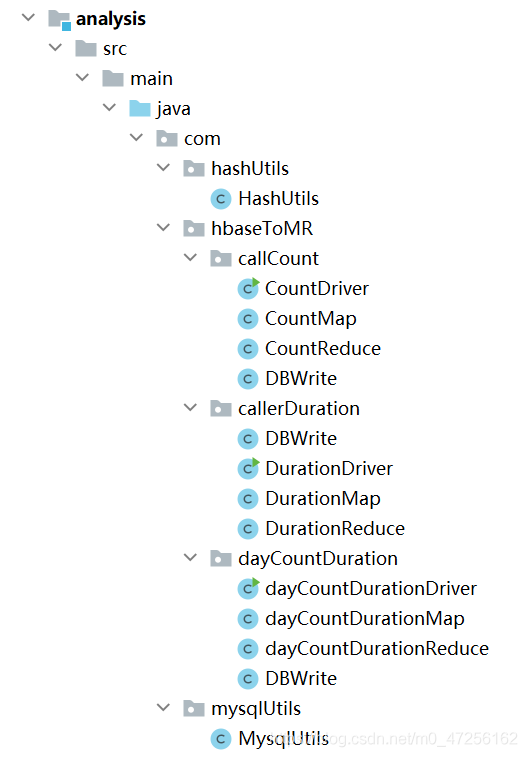Click the MysqlUtils class icon
This screenshot has width=527, height=757.
coord(221,739)
